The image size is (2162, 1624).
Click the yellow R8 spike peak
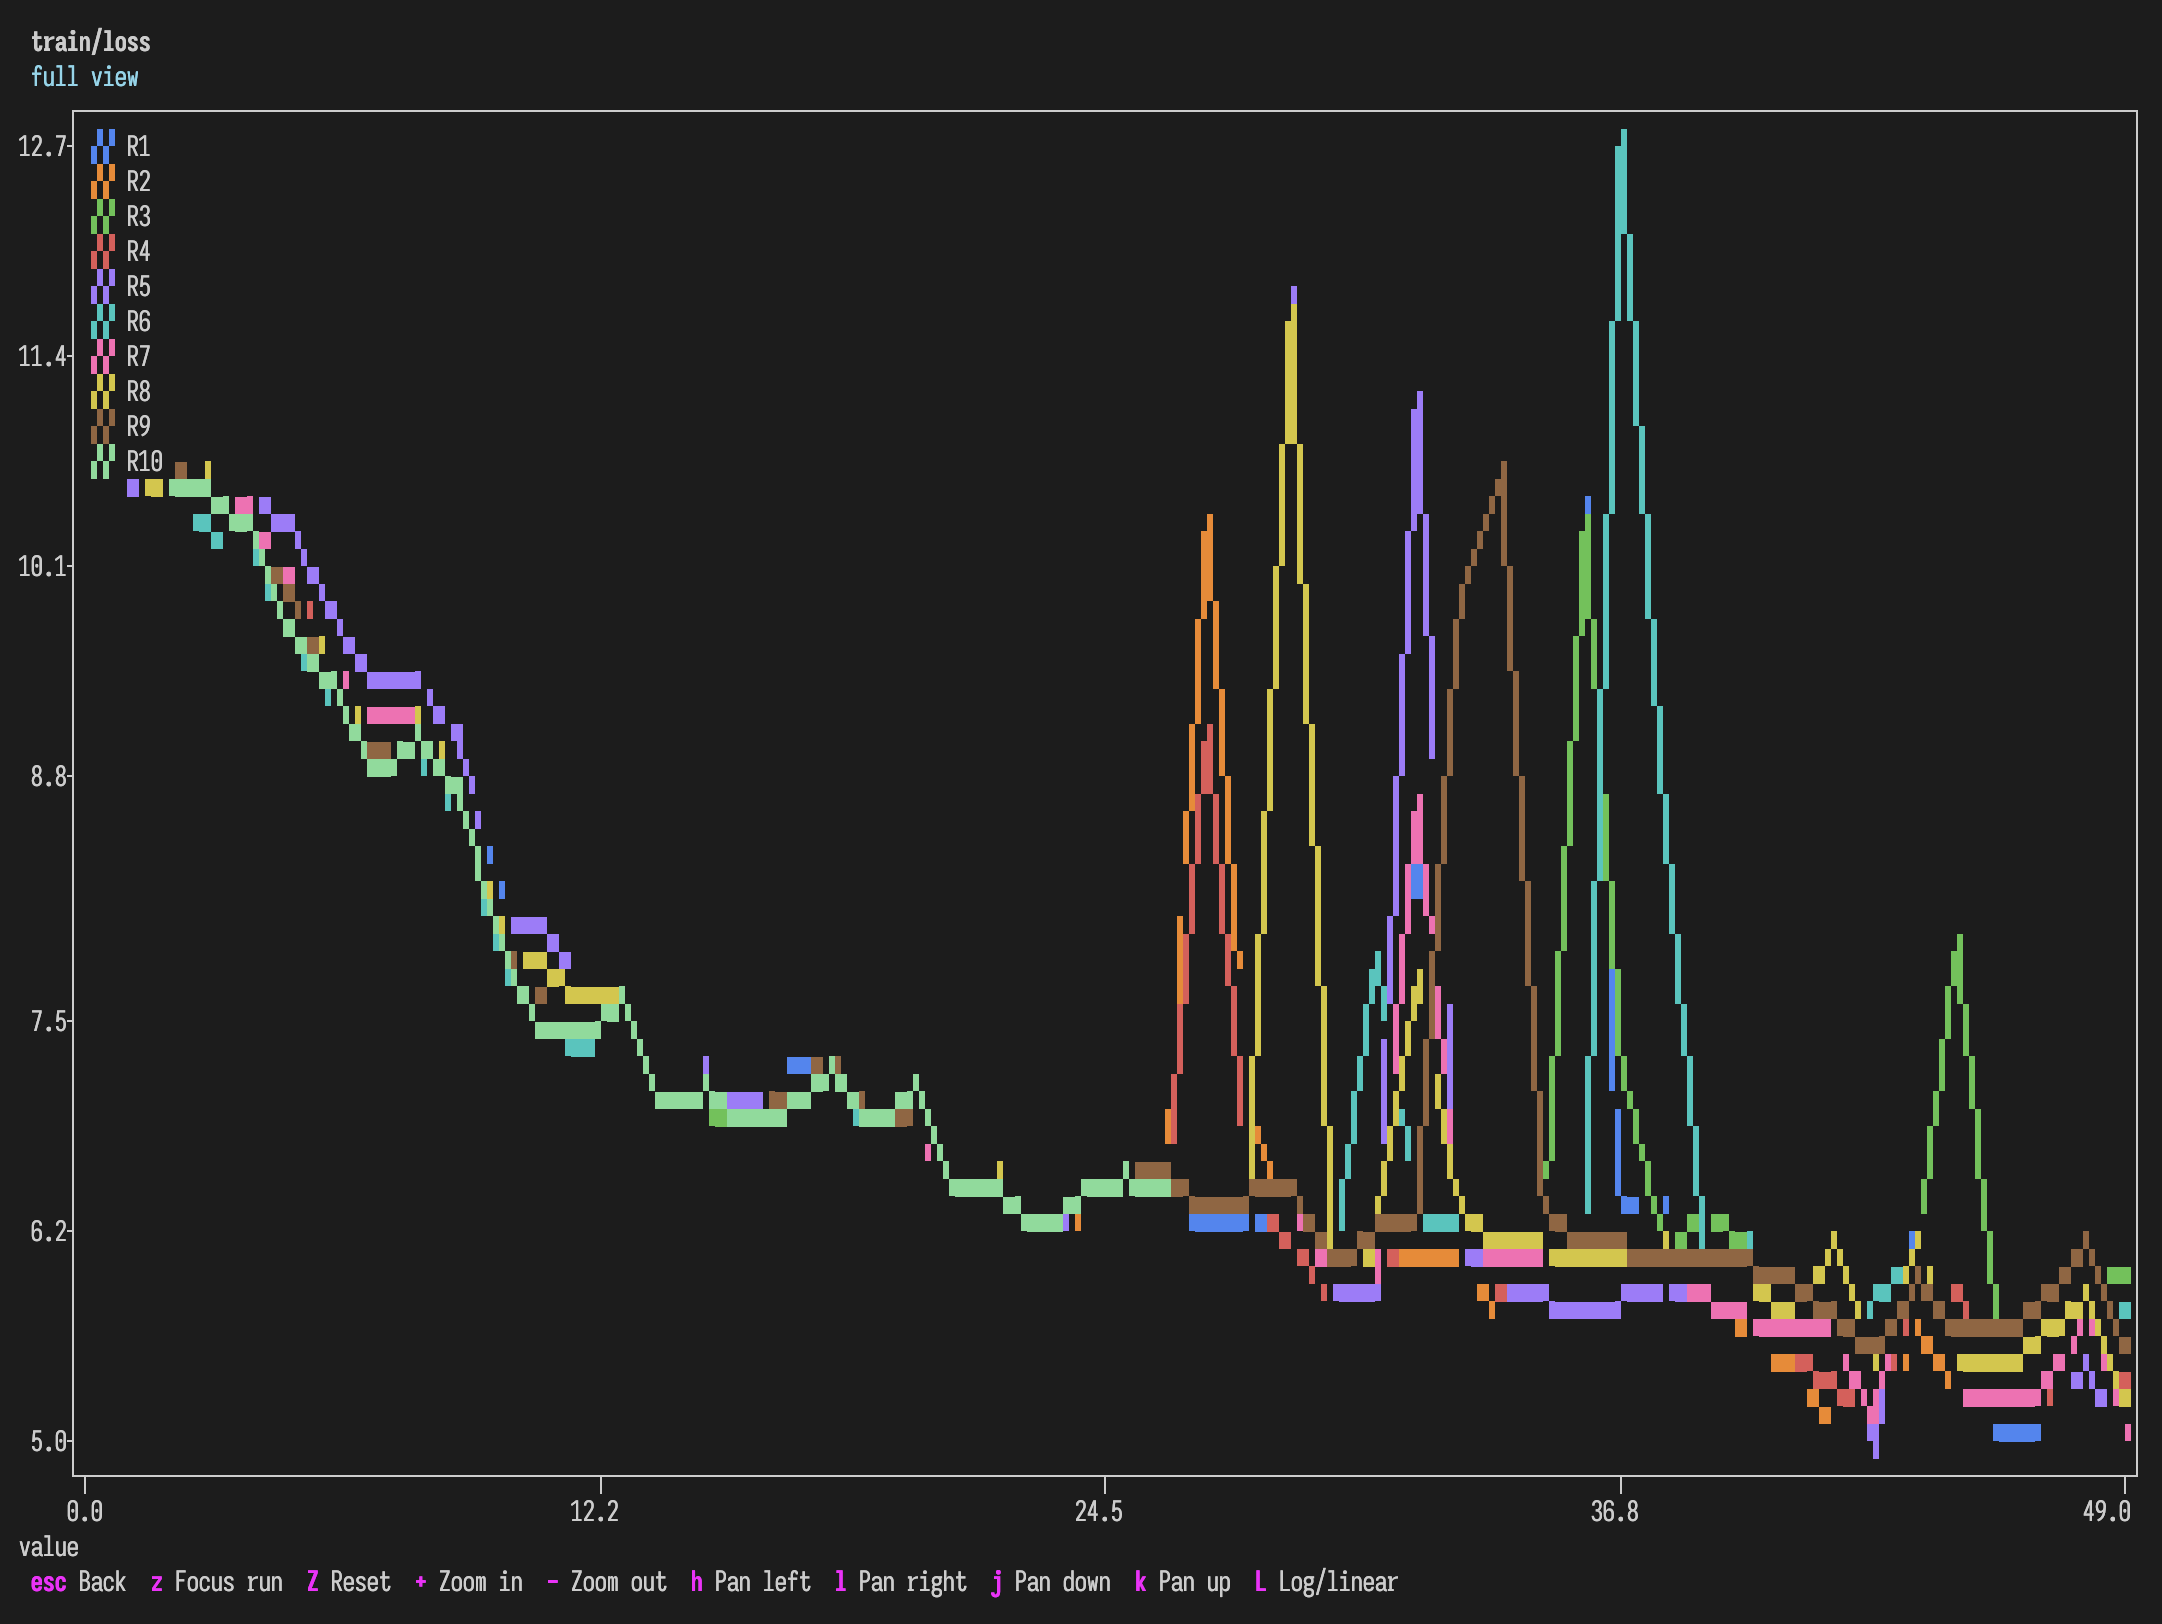(x=1293, y=312)
